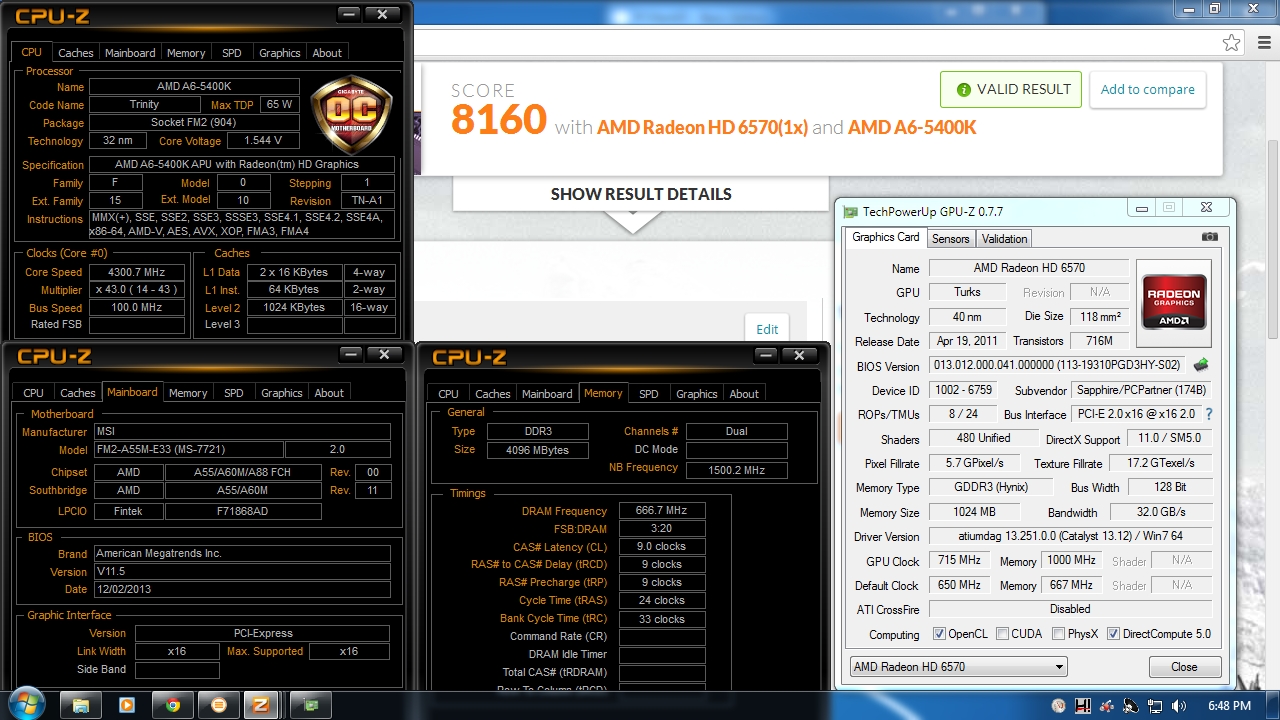Click the green check icon in Valid Result
The width and height of the screenshot is (1280, 720).
(x=963, y=89)
